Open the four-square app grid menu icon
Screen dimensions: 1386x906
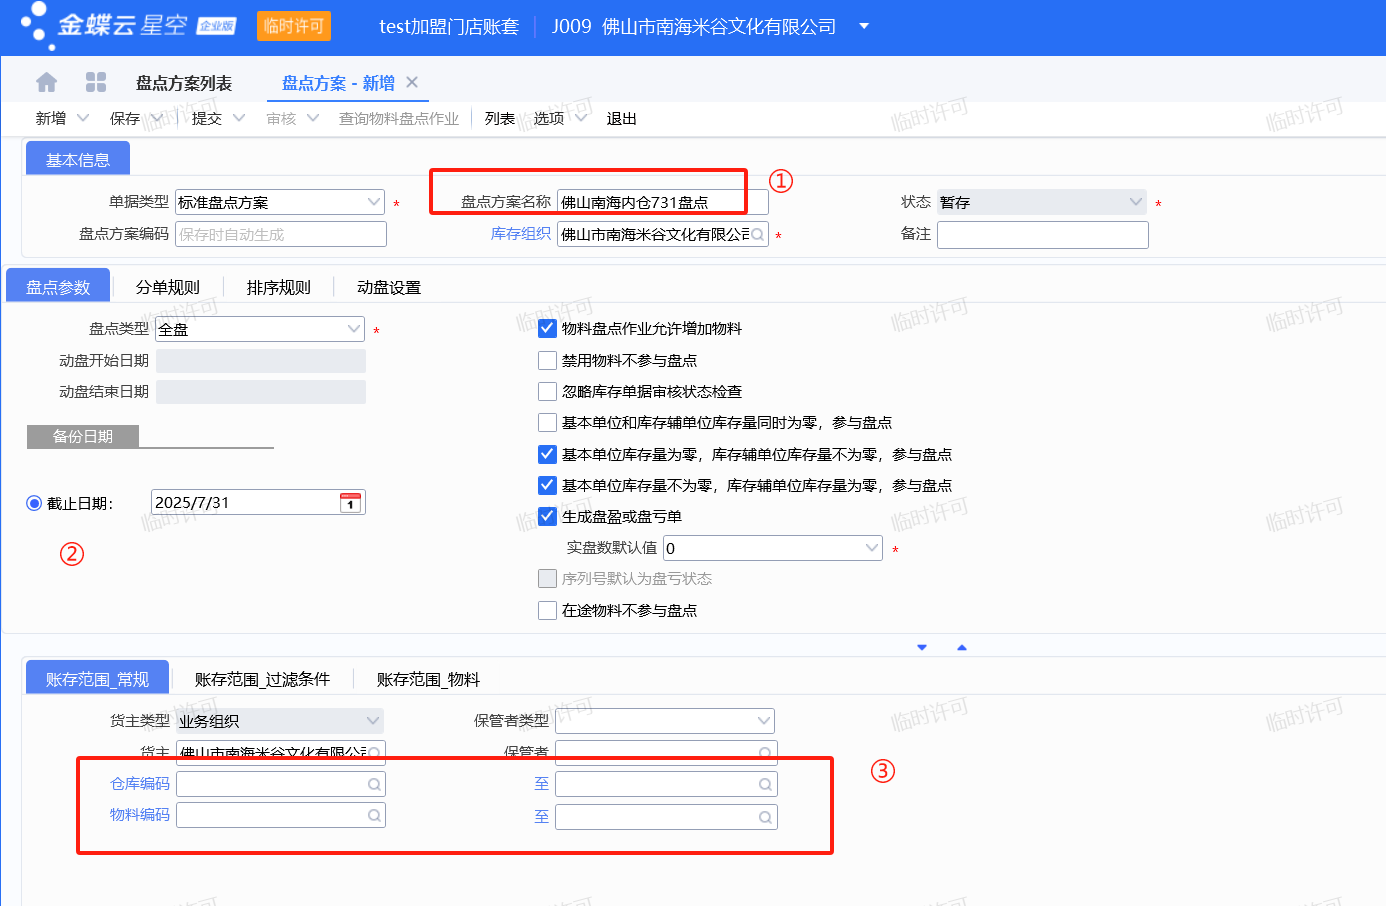[x=96, y=82]
